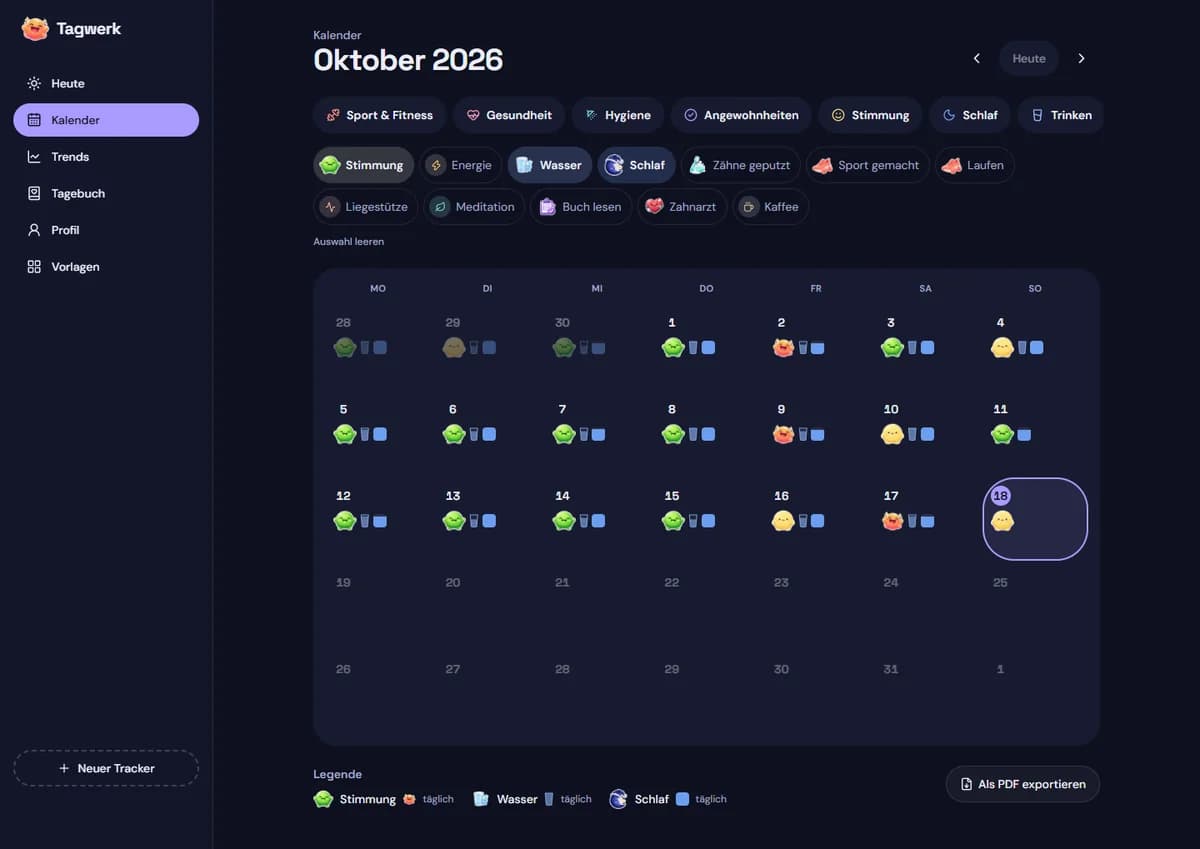Toggle the Schlaf tracker chip with planet icon
Screen dimensions: 1200x849
point(637,165)
